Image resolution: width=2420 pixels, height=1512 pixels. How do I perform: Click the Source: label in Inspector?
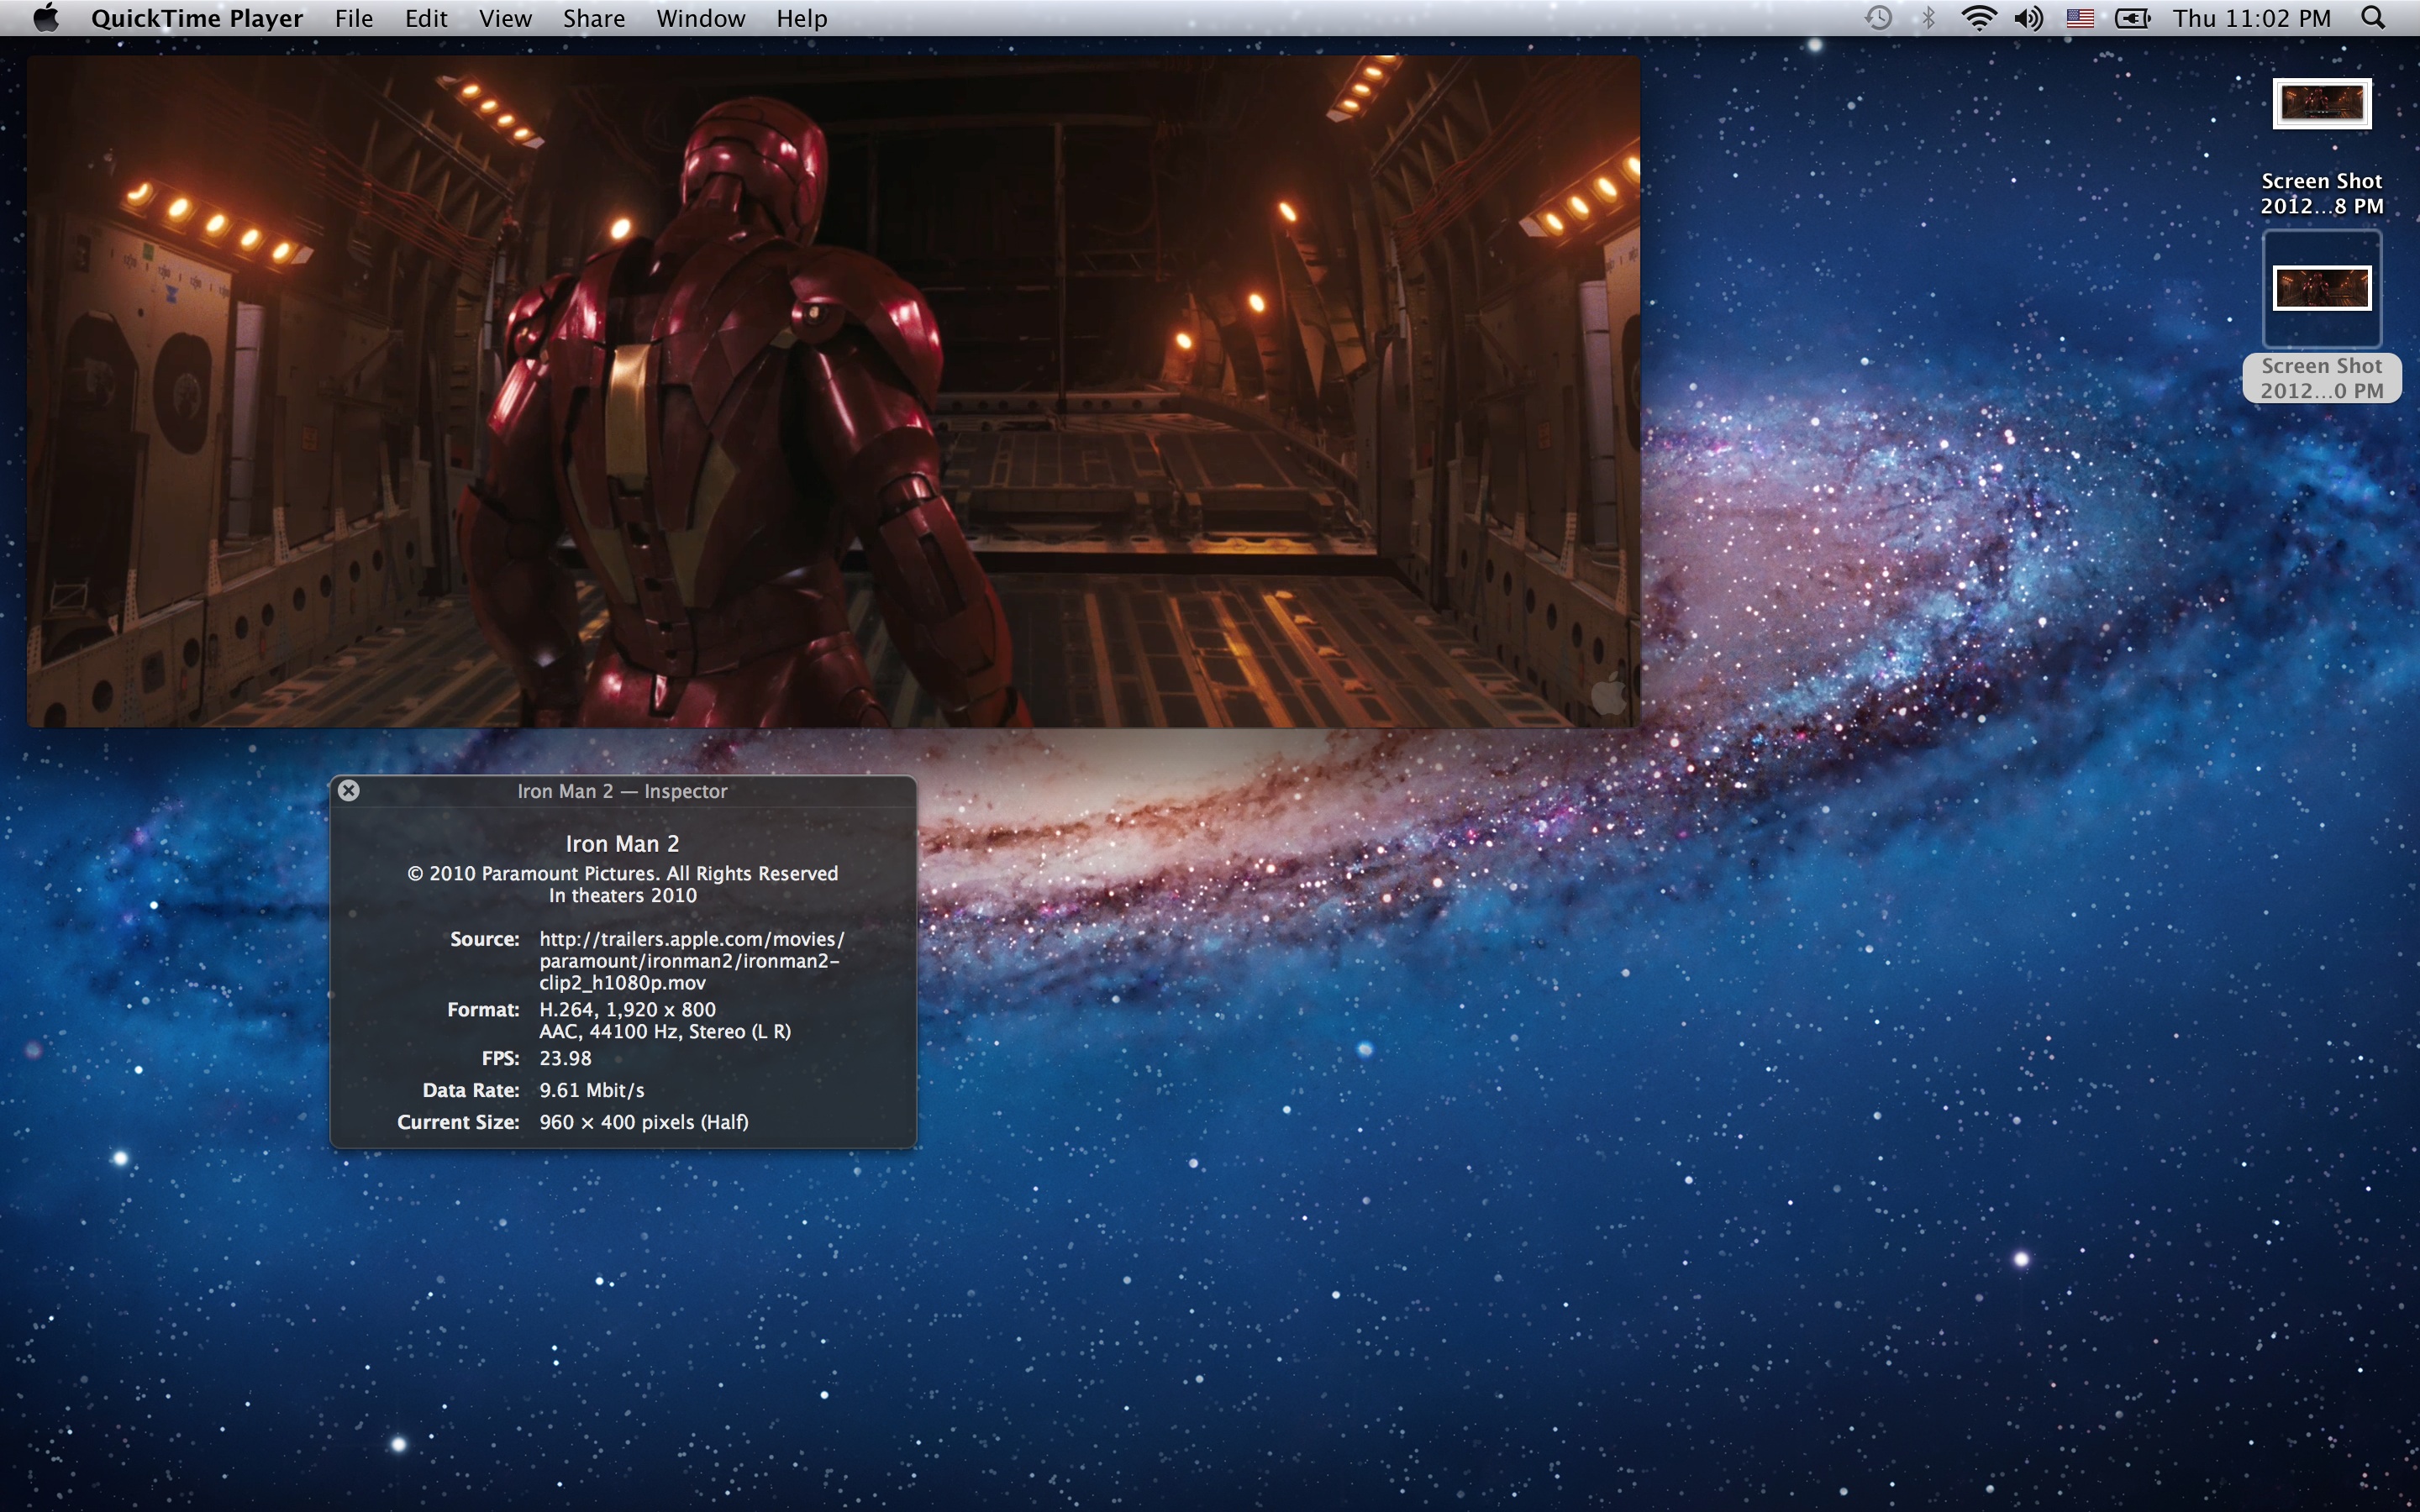tap(485, 939)
